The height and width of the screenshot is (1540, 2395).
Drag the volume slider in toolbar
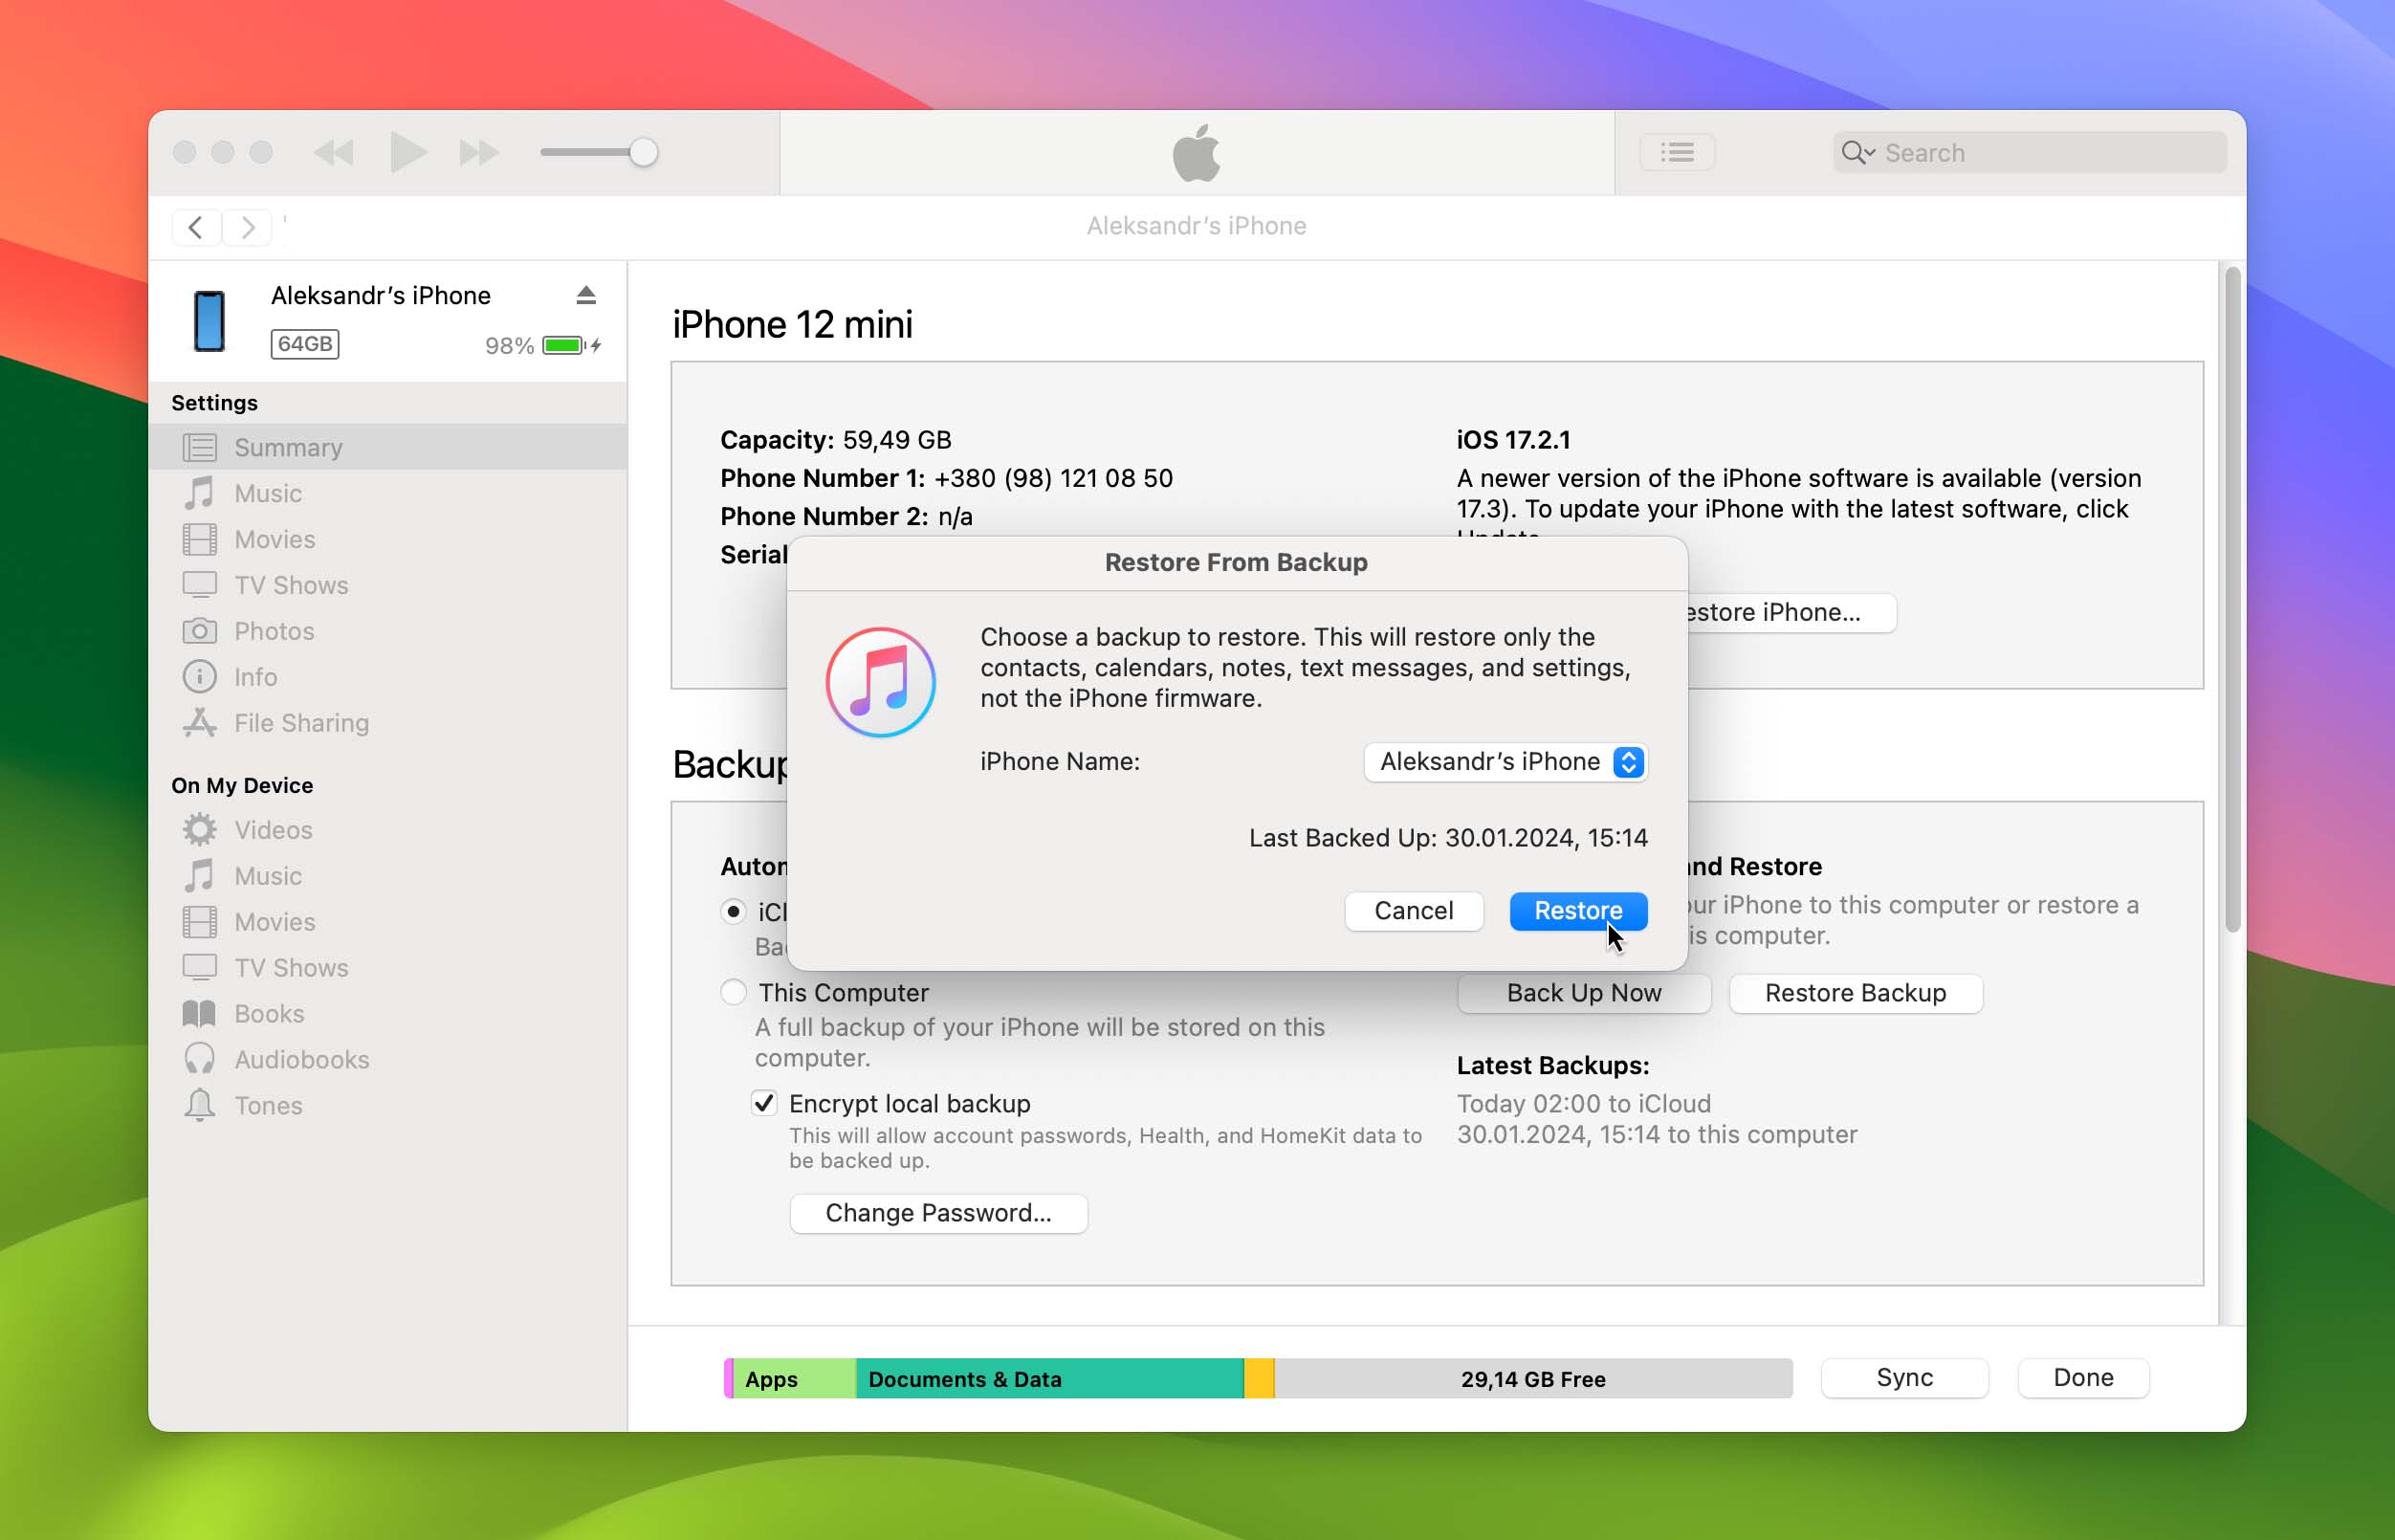[643, 152]
